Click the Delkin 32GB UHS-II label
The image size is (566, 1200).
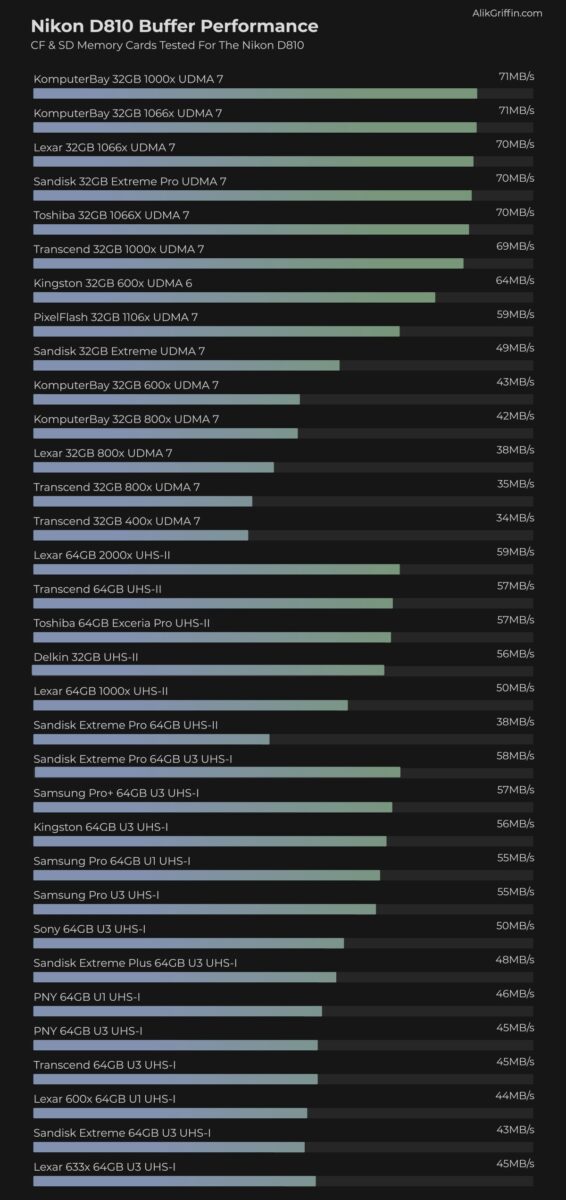[x=86, y=657]
